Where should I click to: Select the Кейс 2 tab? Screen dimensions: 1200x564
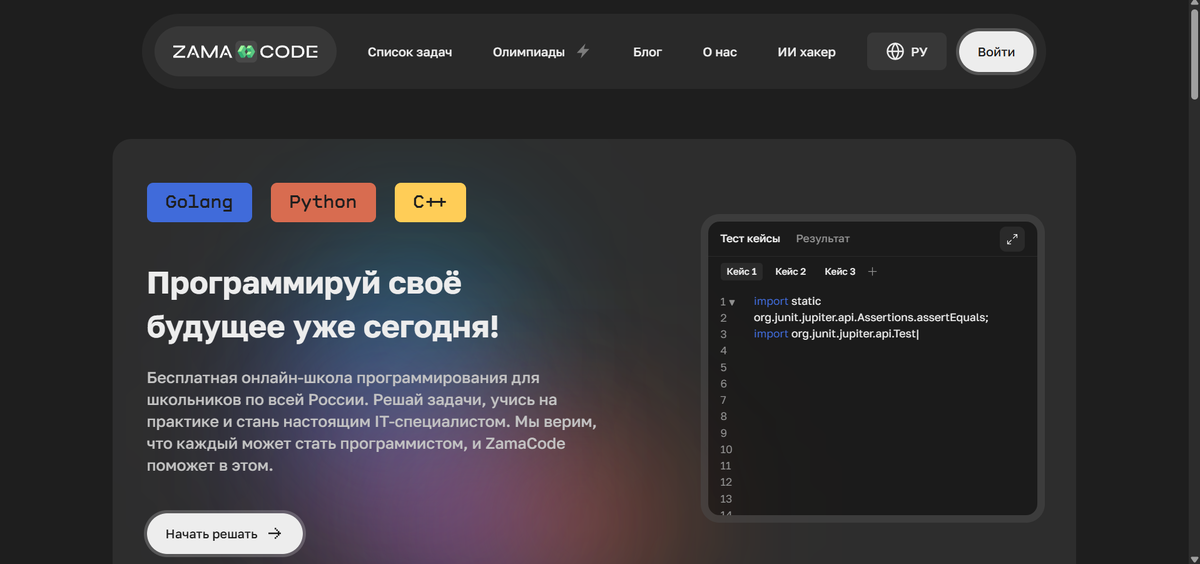coord(790,272)
